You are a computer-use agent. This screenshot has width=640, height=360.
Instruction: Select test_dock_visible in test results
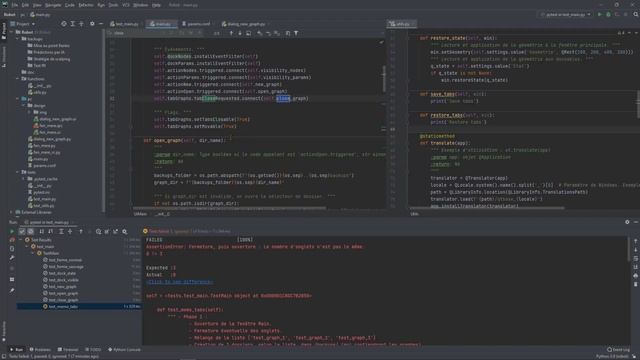(64, 280)
